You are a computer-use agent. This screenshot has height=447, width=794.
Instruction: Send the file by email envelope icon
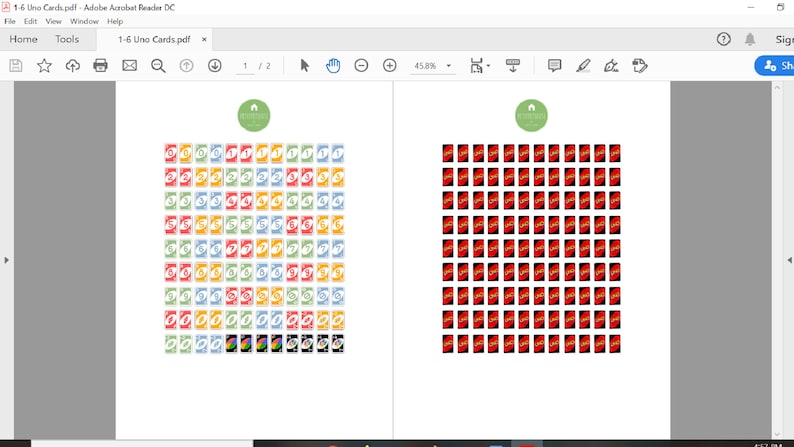tap(130, 65)
